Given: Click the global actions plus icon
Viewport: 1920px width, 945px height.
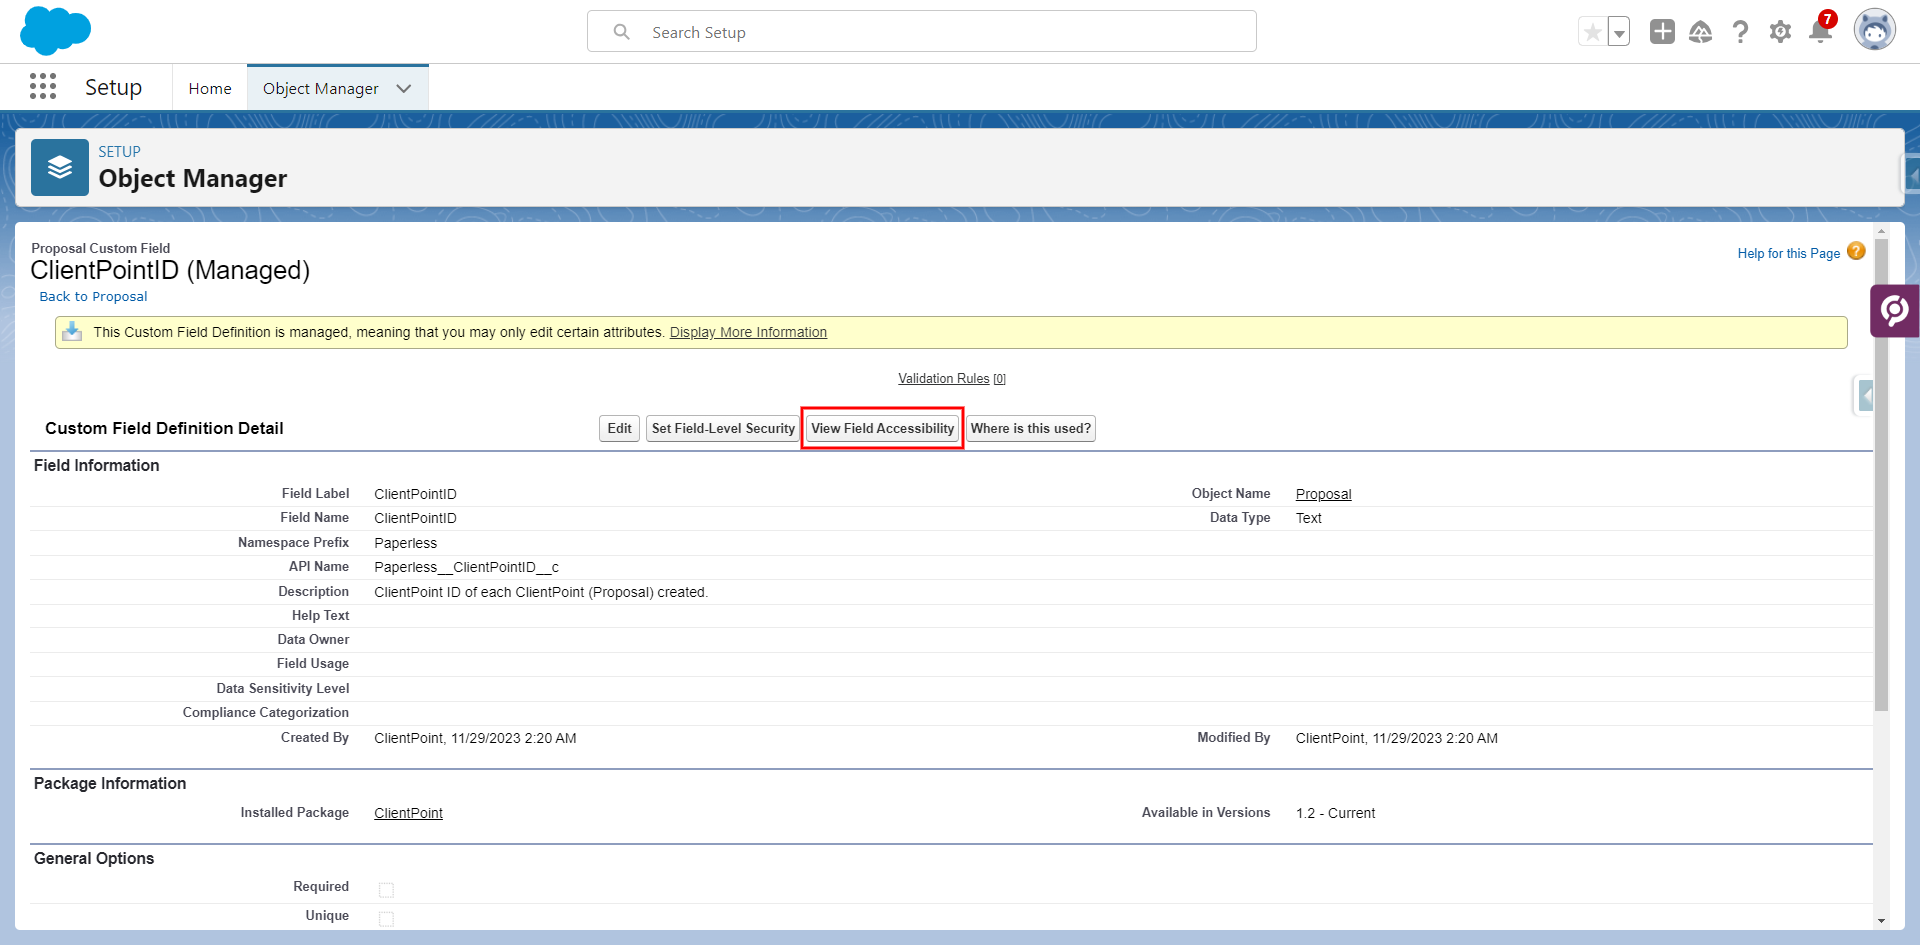Looking at the screenshot, I should [x=1662, y=32].
